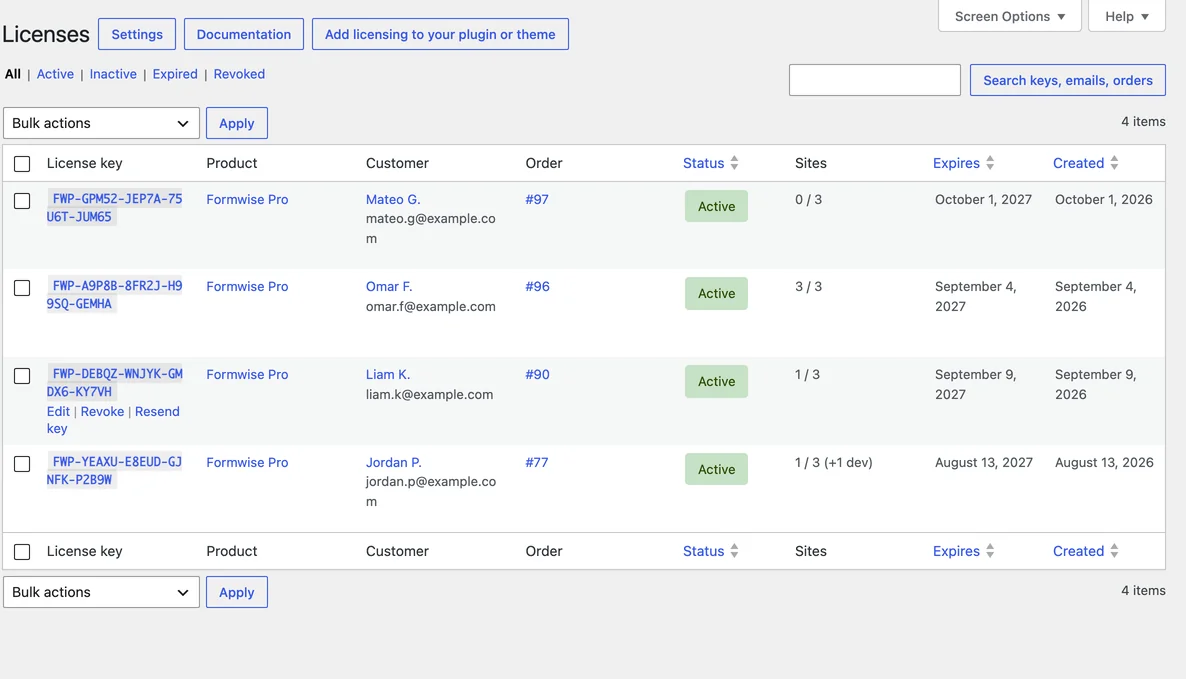Open the bottom Bulk actions dropdown

point(101,592)
